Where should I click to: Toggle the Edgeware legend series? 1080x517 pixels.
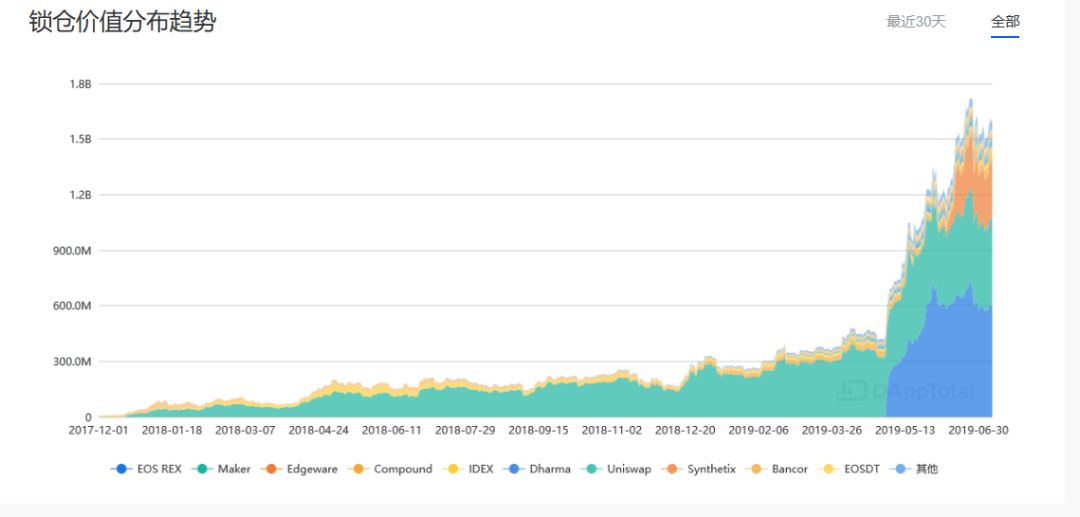[299, 469]
